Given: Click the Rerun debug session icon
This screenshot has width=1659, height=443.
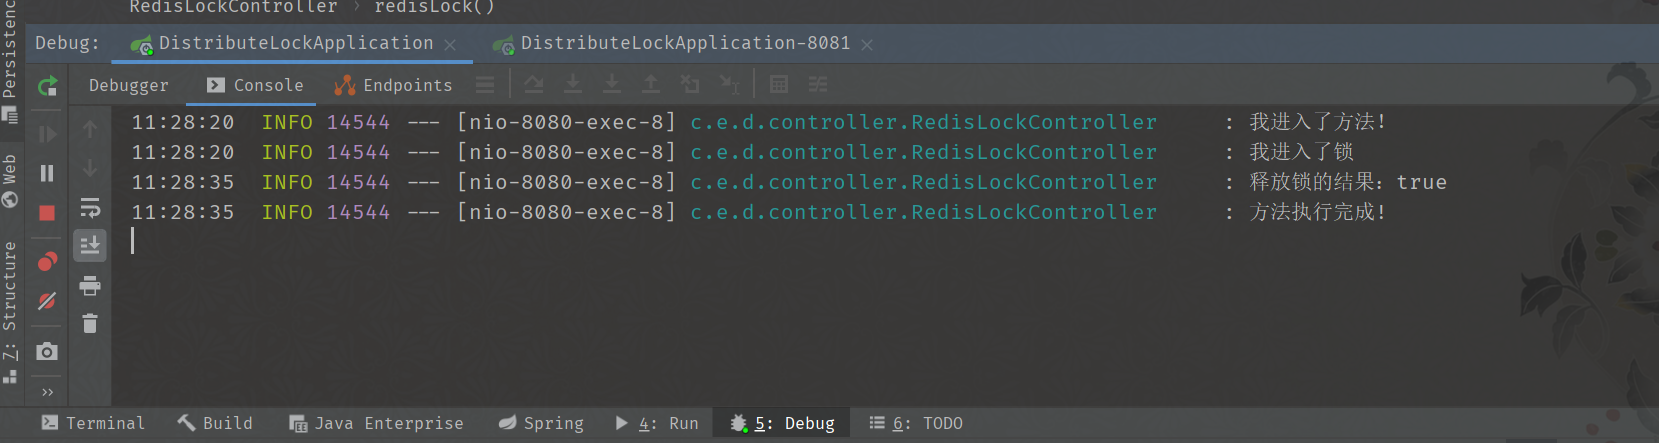Looking at the screenshot, I should pyautogui.click(x=47, y=86).
